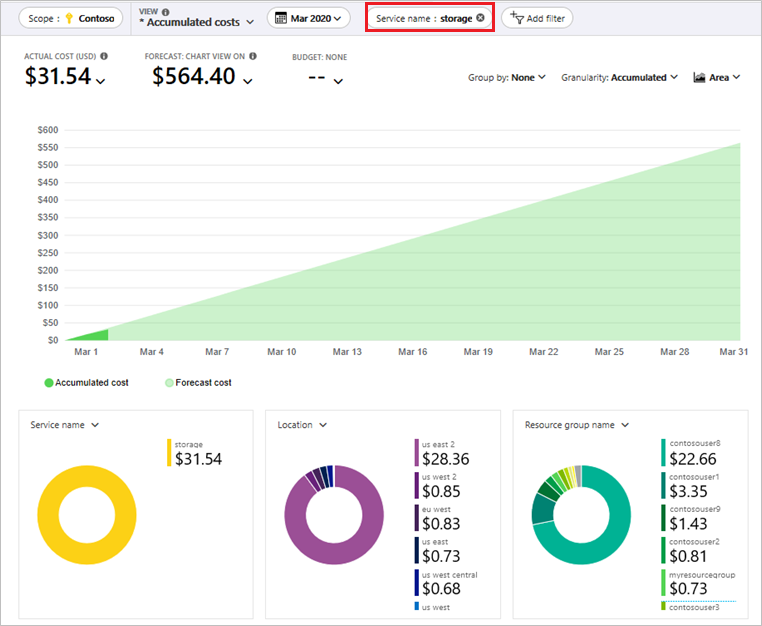Open the Area chart type selector

pos(717,78)
